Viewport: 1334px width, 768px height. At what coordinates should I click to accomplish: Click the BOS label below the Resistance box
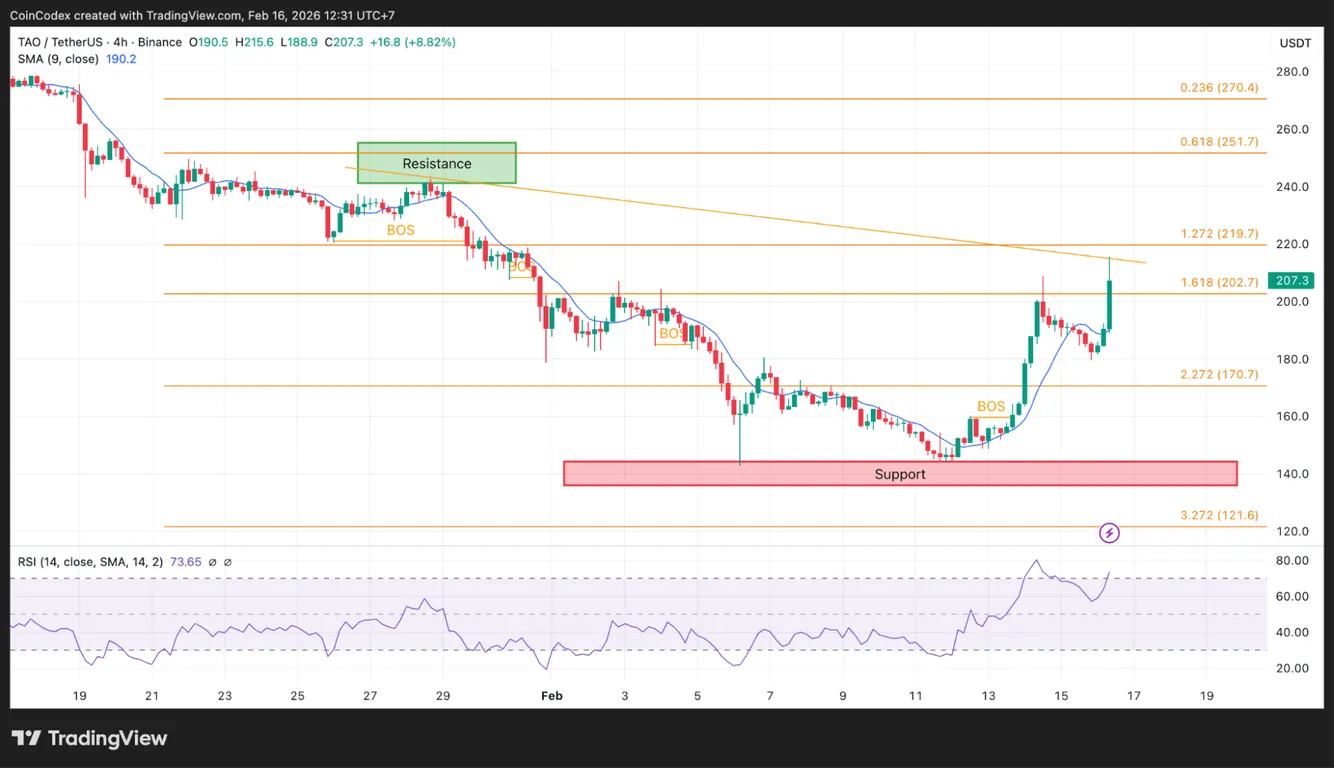point(401,230)
